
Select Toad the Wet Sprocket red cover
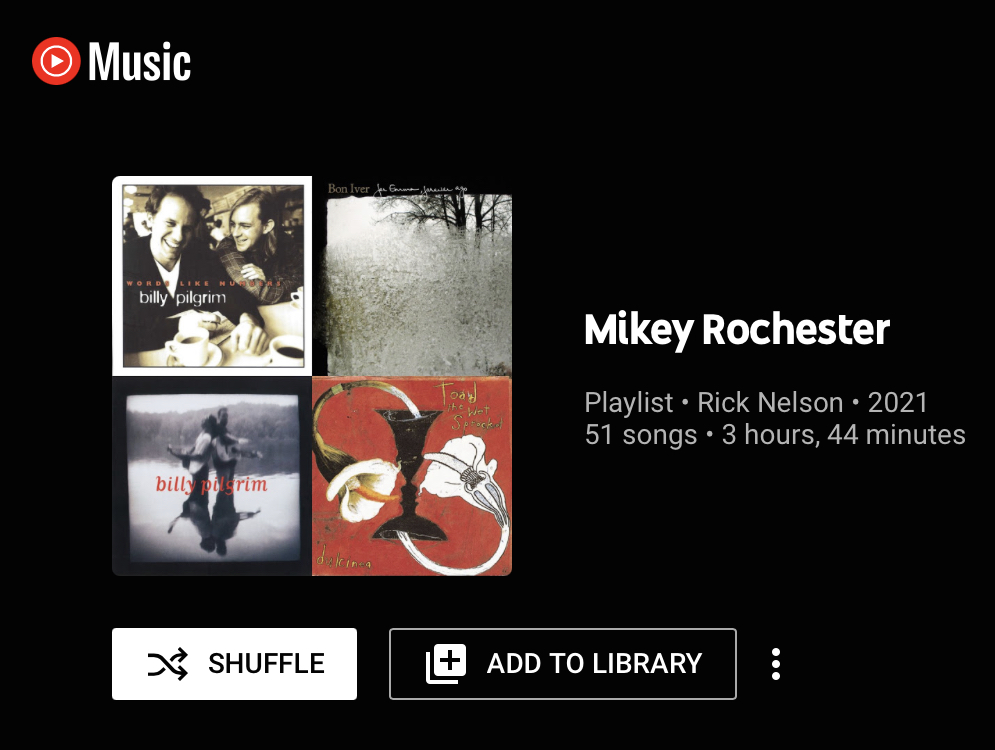click(x=412, y=476)
